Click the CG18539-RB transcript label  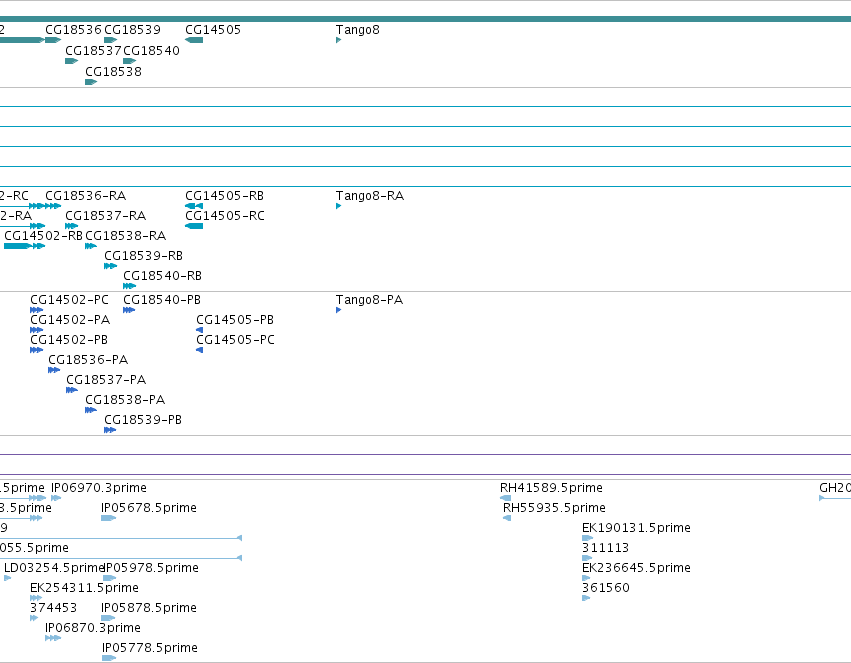(x=144, y=256)
